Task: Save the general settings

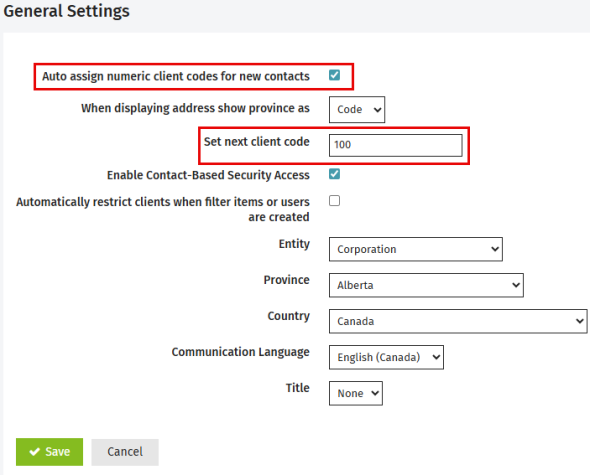Action: click(49, 452)
